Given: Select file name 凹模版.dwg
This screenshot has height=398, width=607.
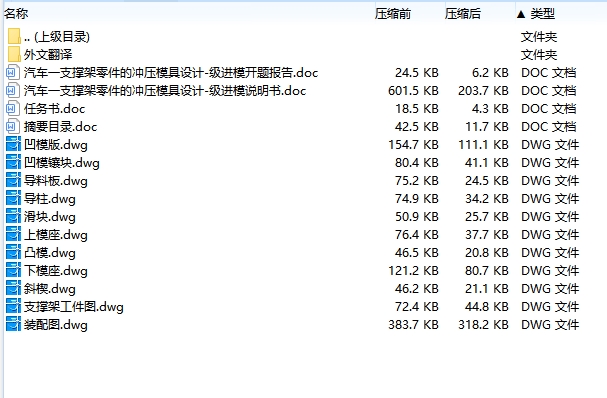Looking at the screenshot, I should 56,144.
